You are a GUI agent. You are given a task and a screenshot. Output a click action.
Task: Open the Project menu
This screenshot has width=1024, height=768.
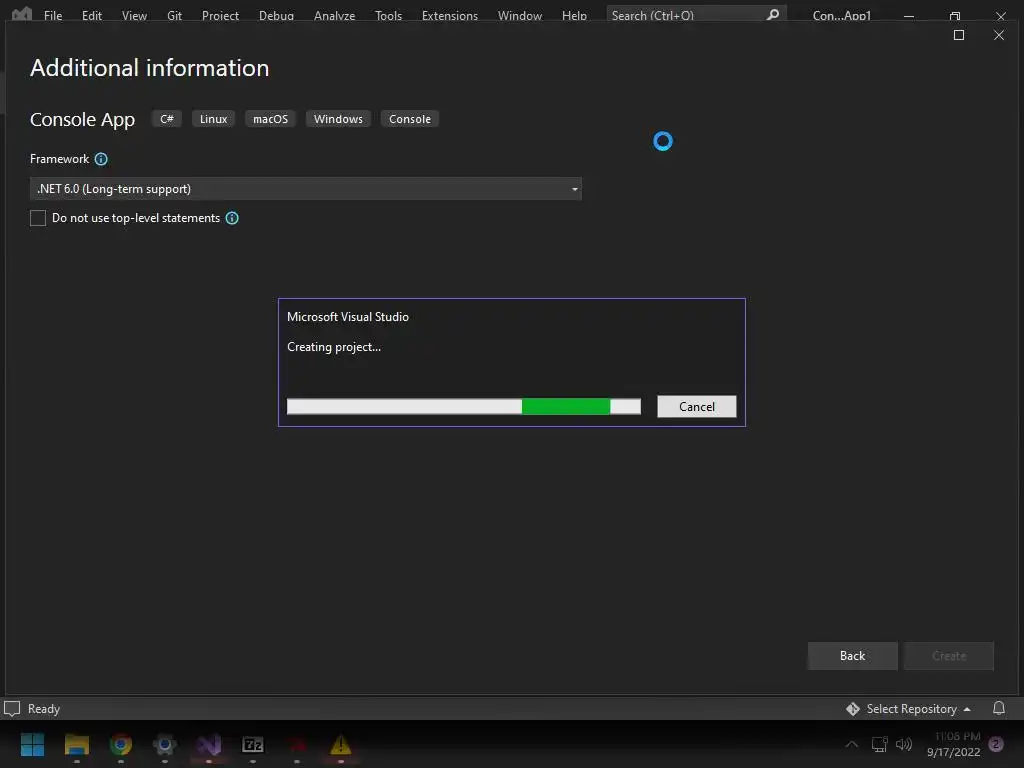coord(220,15)
